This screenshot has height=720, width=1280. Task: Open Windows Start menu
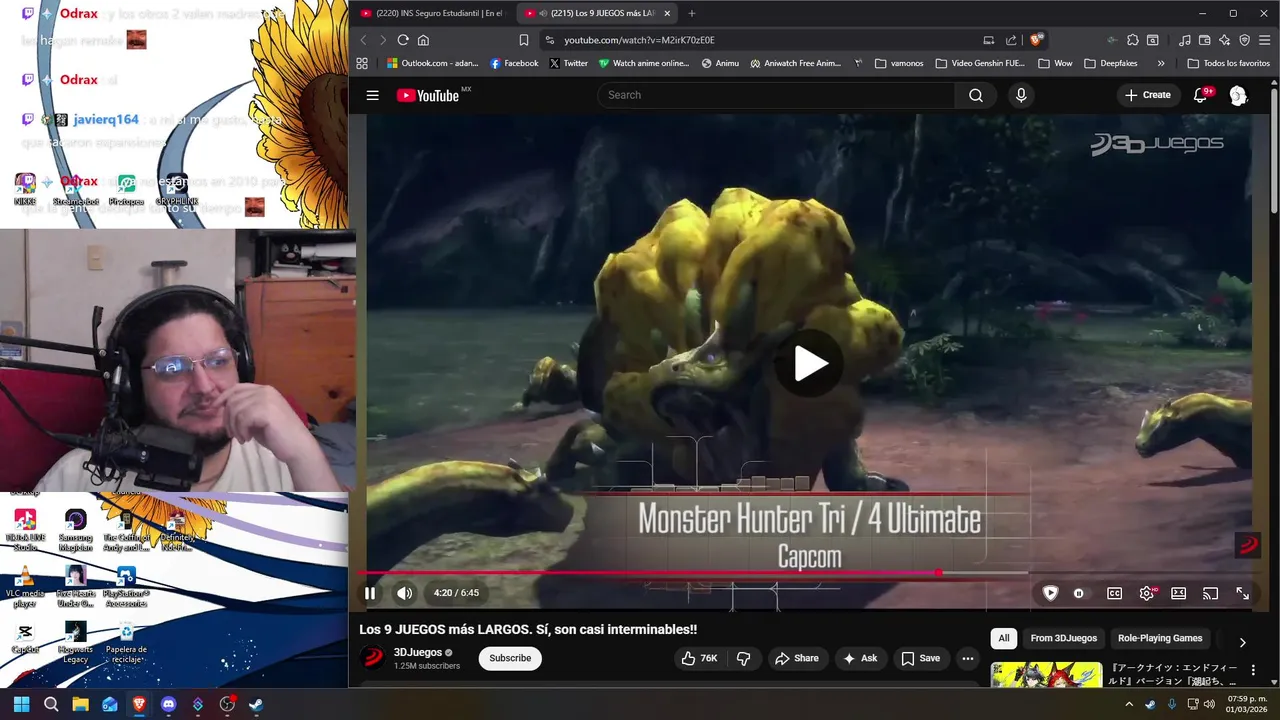[x=21, y=704]
